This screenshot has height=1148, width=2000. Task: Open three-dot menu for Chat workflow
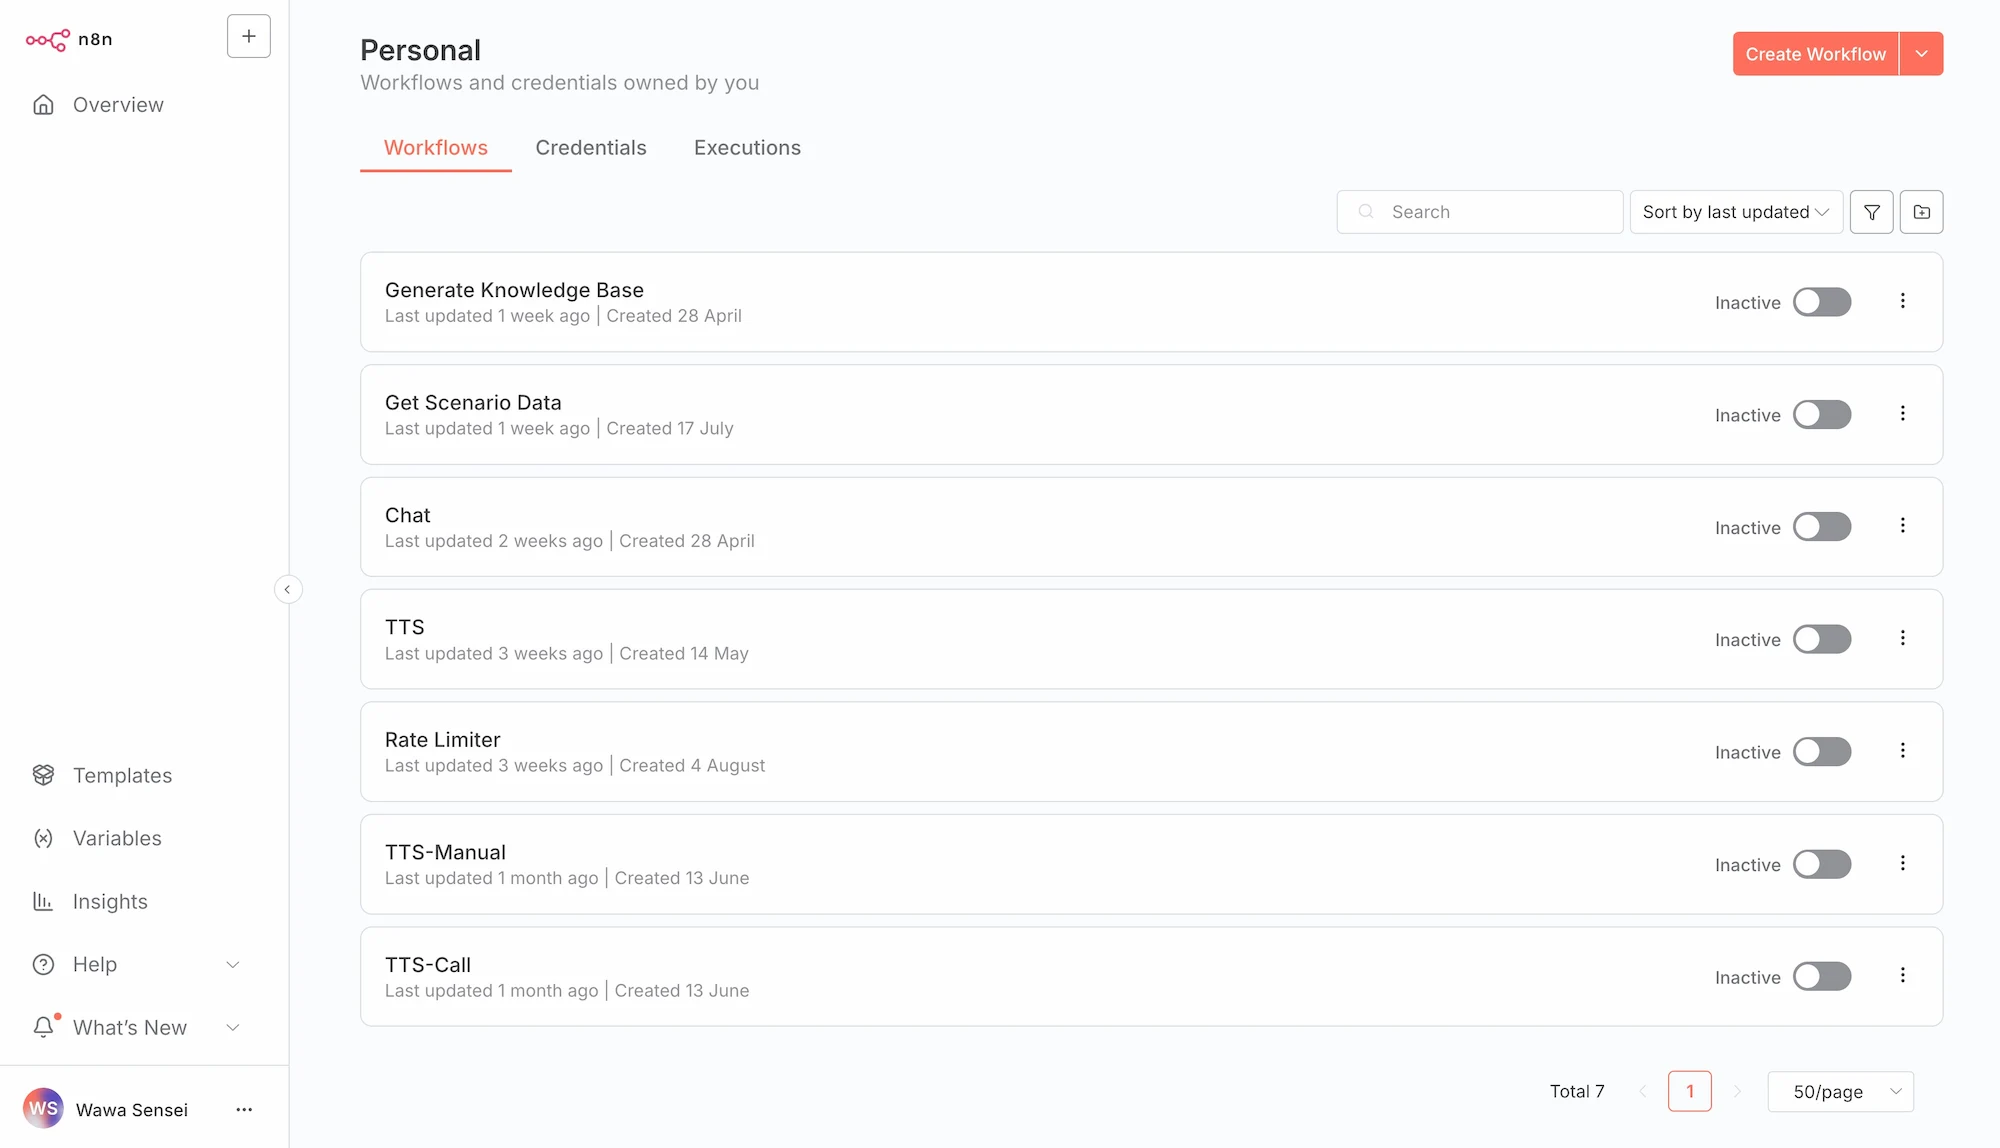pyautogui.click(x=1902, y=526)
